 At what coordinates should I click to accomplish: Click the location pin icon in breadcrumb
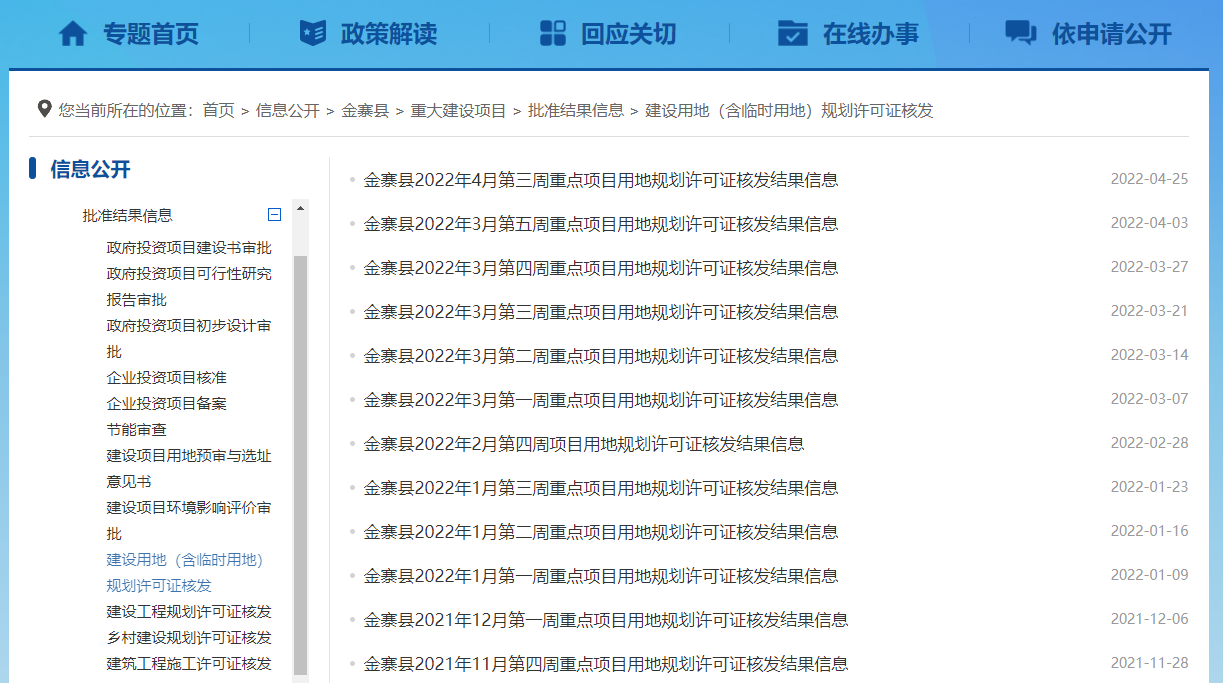[x=44, y=109]
